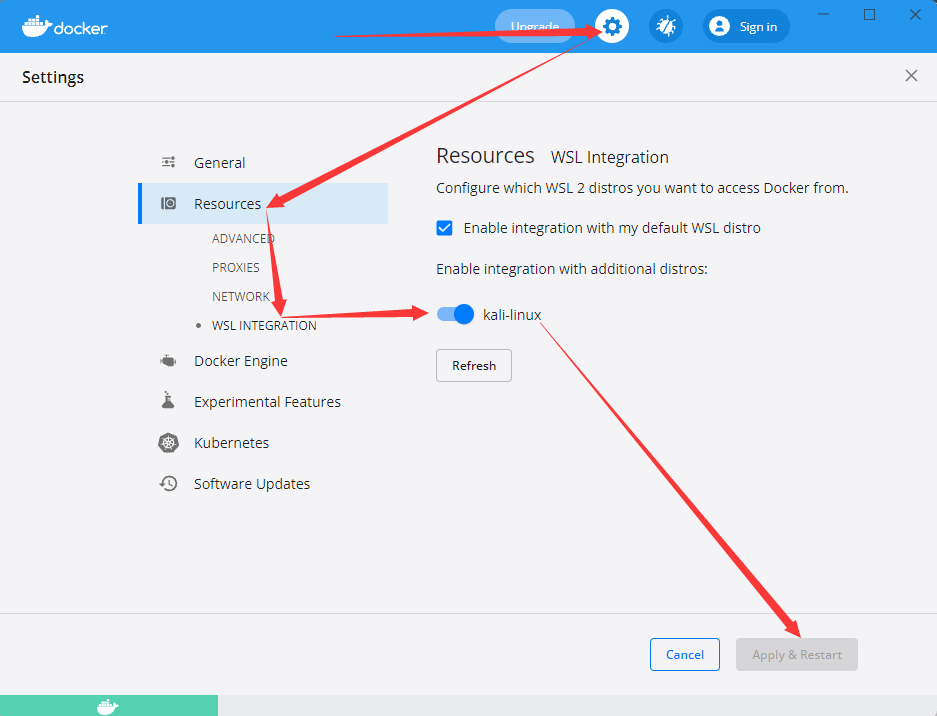Select the Docker Engine icon
The image size is (937, 716).
(168, 360)
